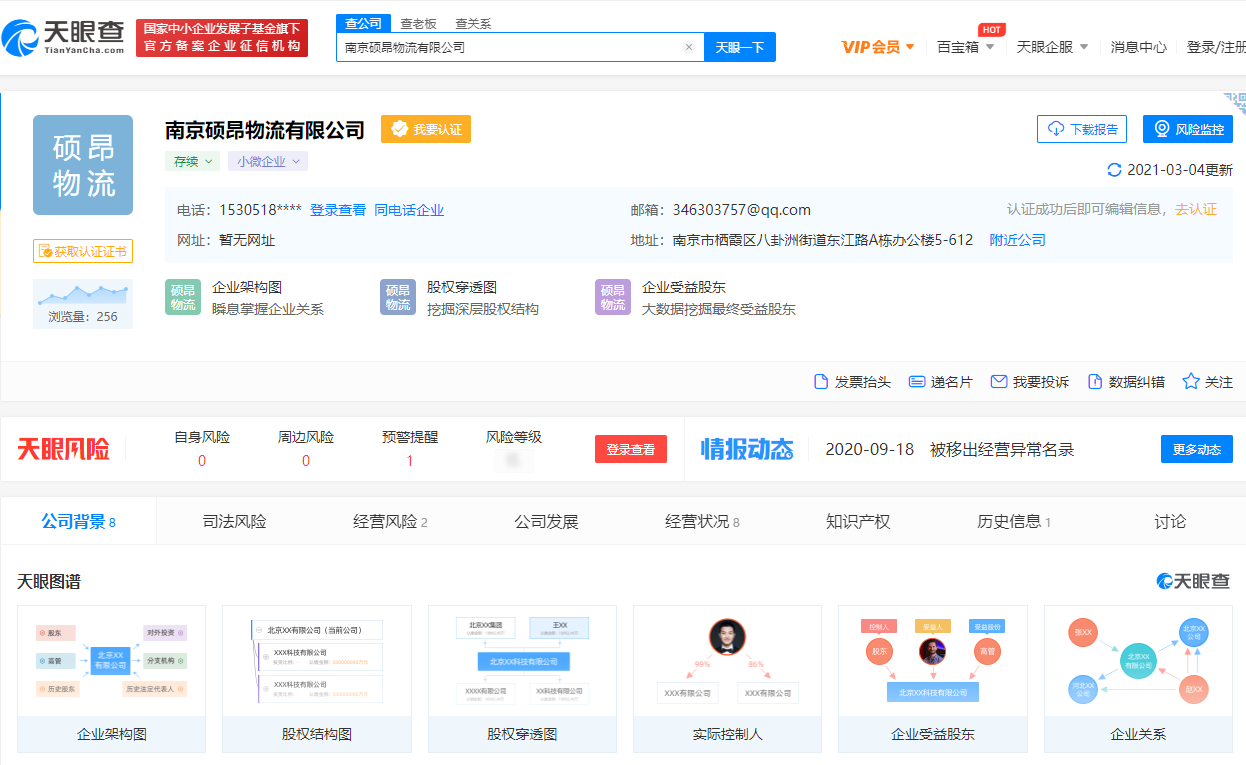Open 企业受益股东 purple icon entry
Image resolution: width=1246 pixels, height=765 pixels.
(613, 297)
